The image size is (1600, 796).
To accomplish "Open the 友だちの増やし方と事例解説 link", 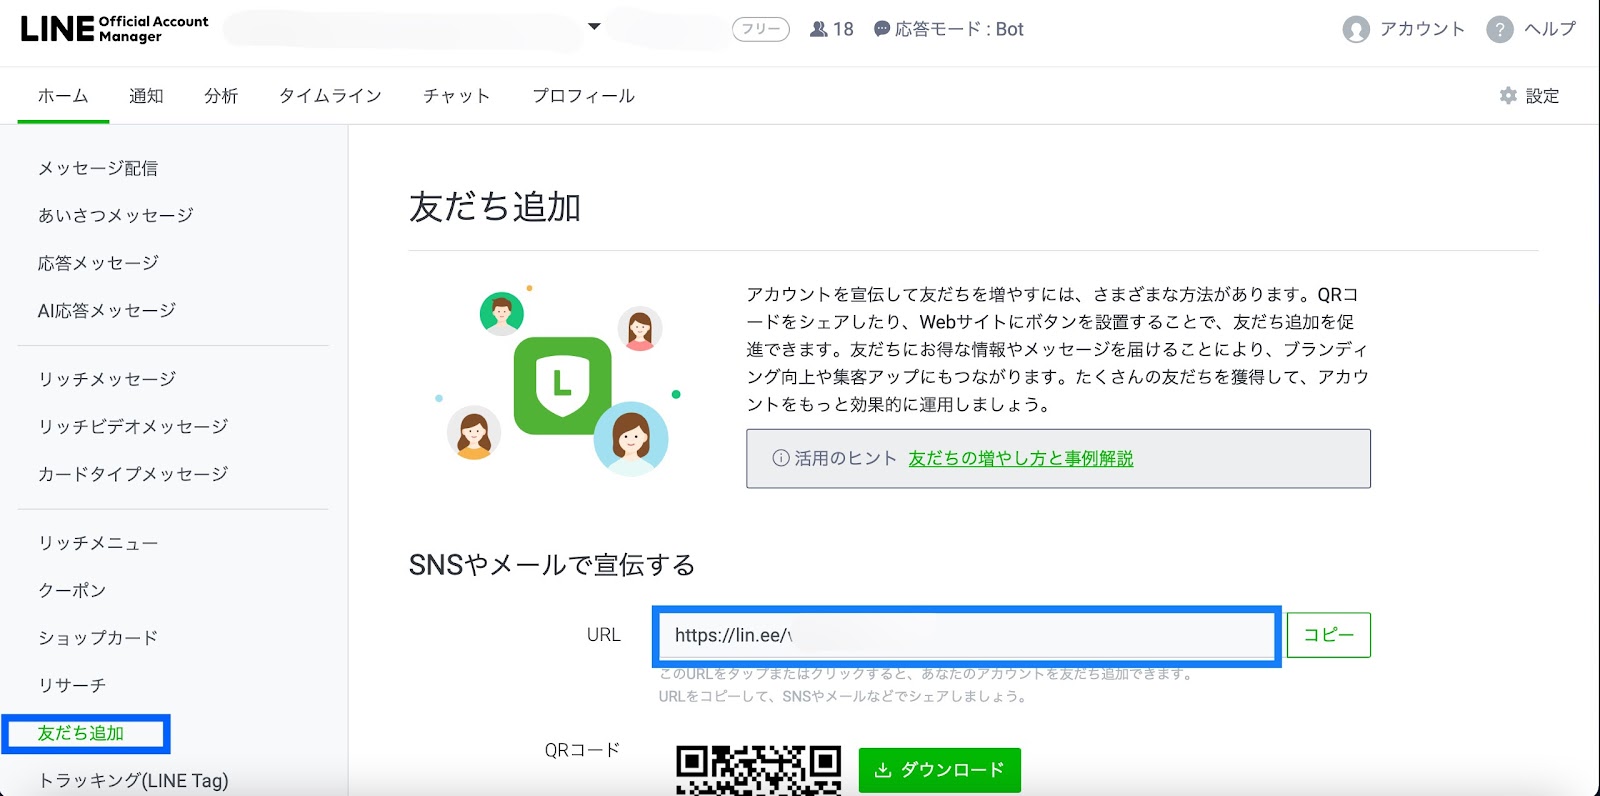I will tap(1021, 458).
